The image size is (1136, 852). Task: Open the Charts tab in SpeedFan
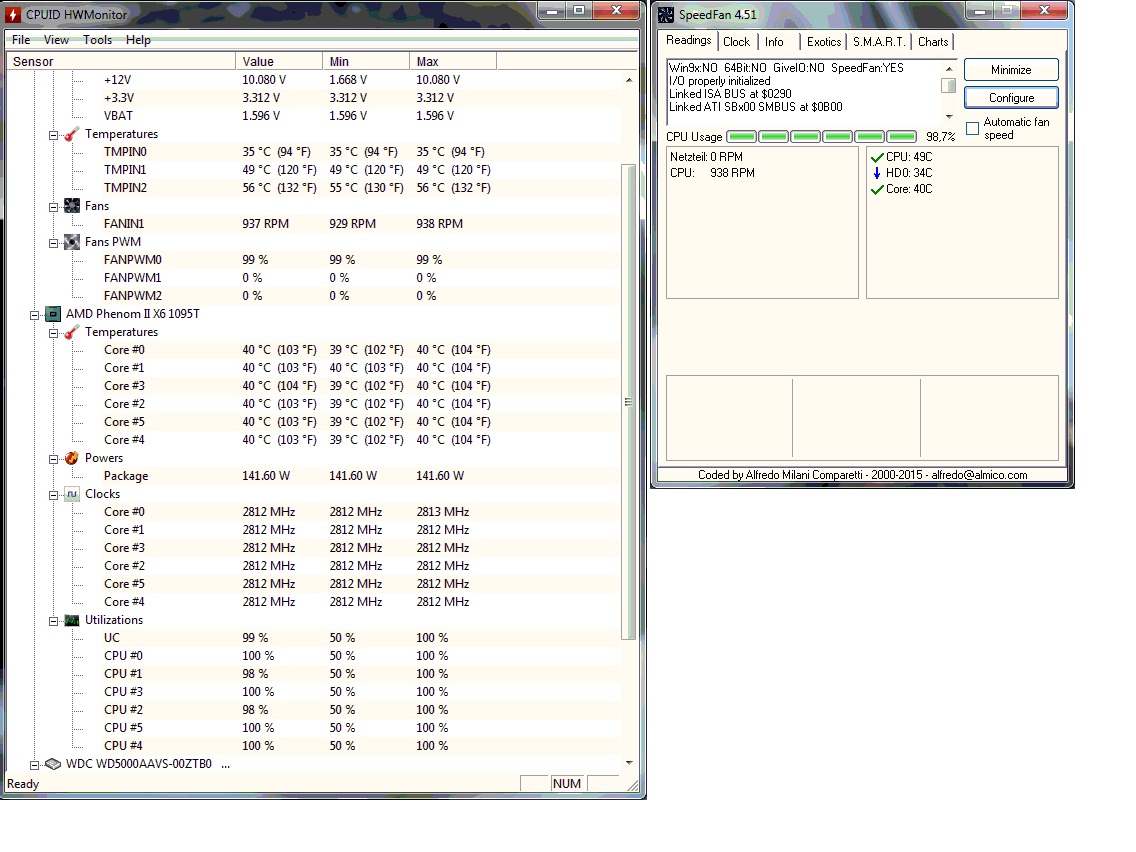(932, 42)
